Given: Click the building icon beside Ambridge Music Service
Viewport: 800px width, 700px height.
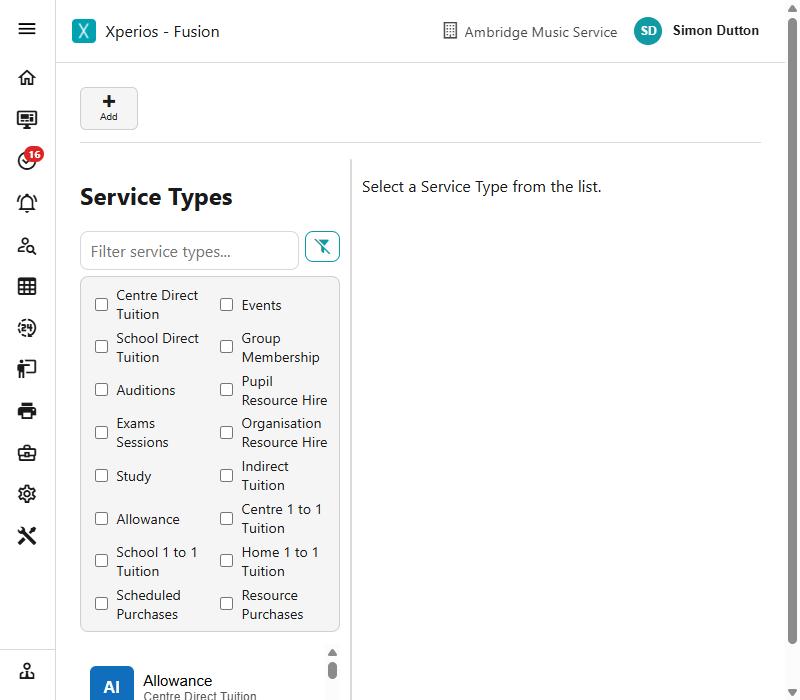Looking at the screenshot, I should [x=450, y=31].
